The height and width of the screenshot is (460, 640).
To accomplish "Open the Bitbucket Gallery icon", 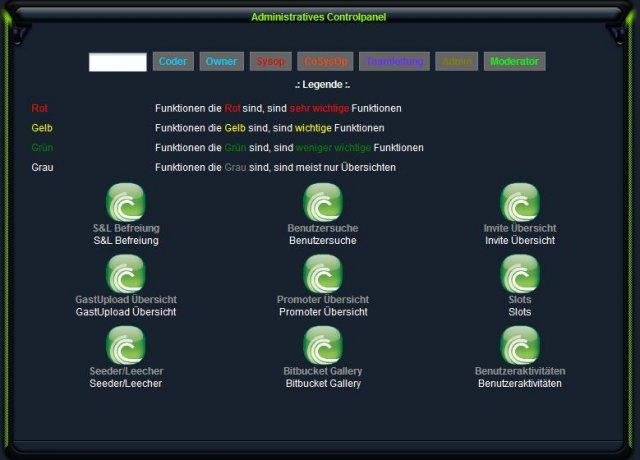I will (323, 345).
